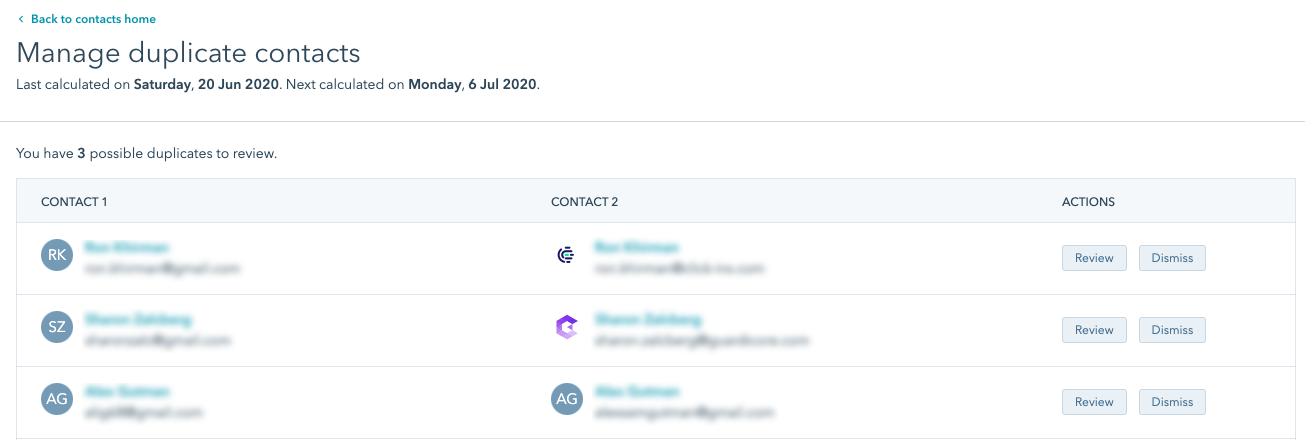Review the first duplicate pair
Image resolution: width=1305 pixels, height=440 pixels.
(1094, 258)
